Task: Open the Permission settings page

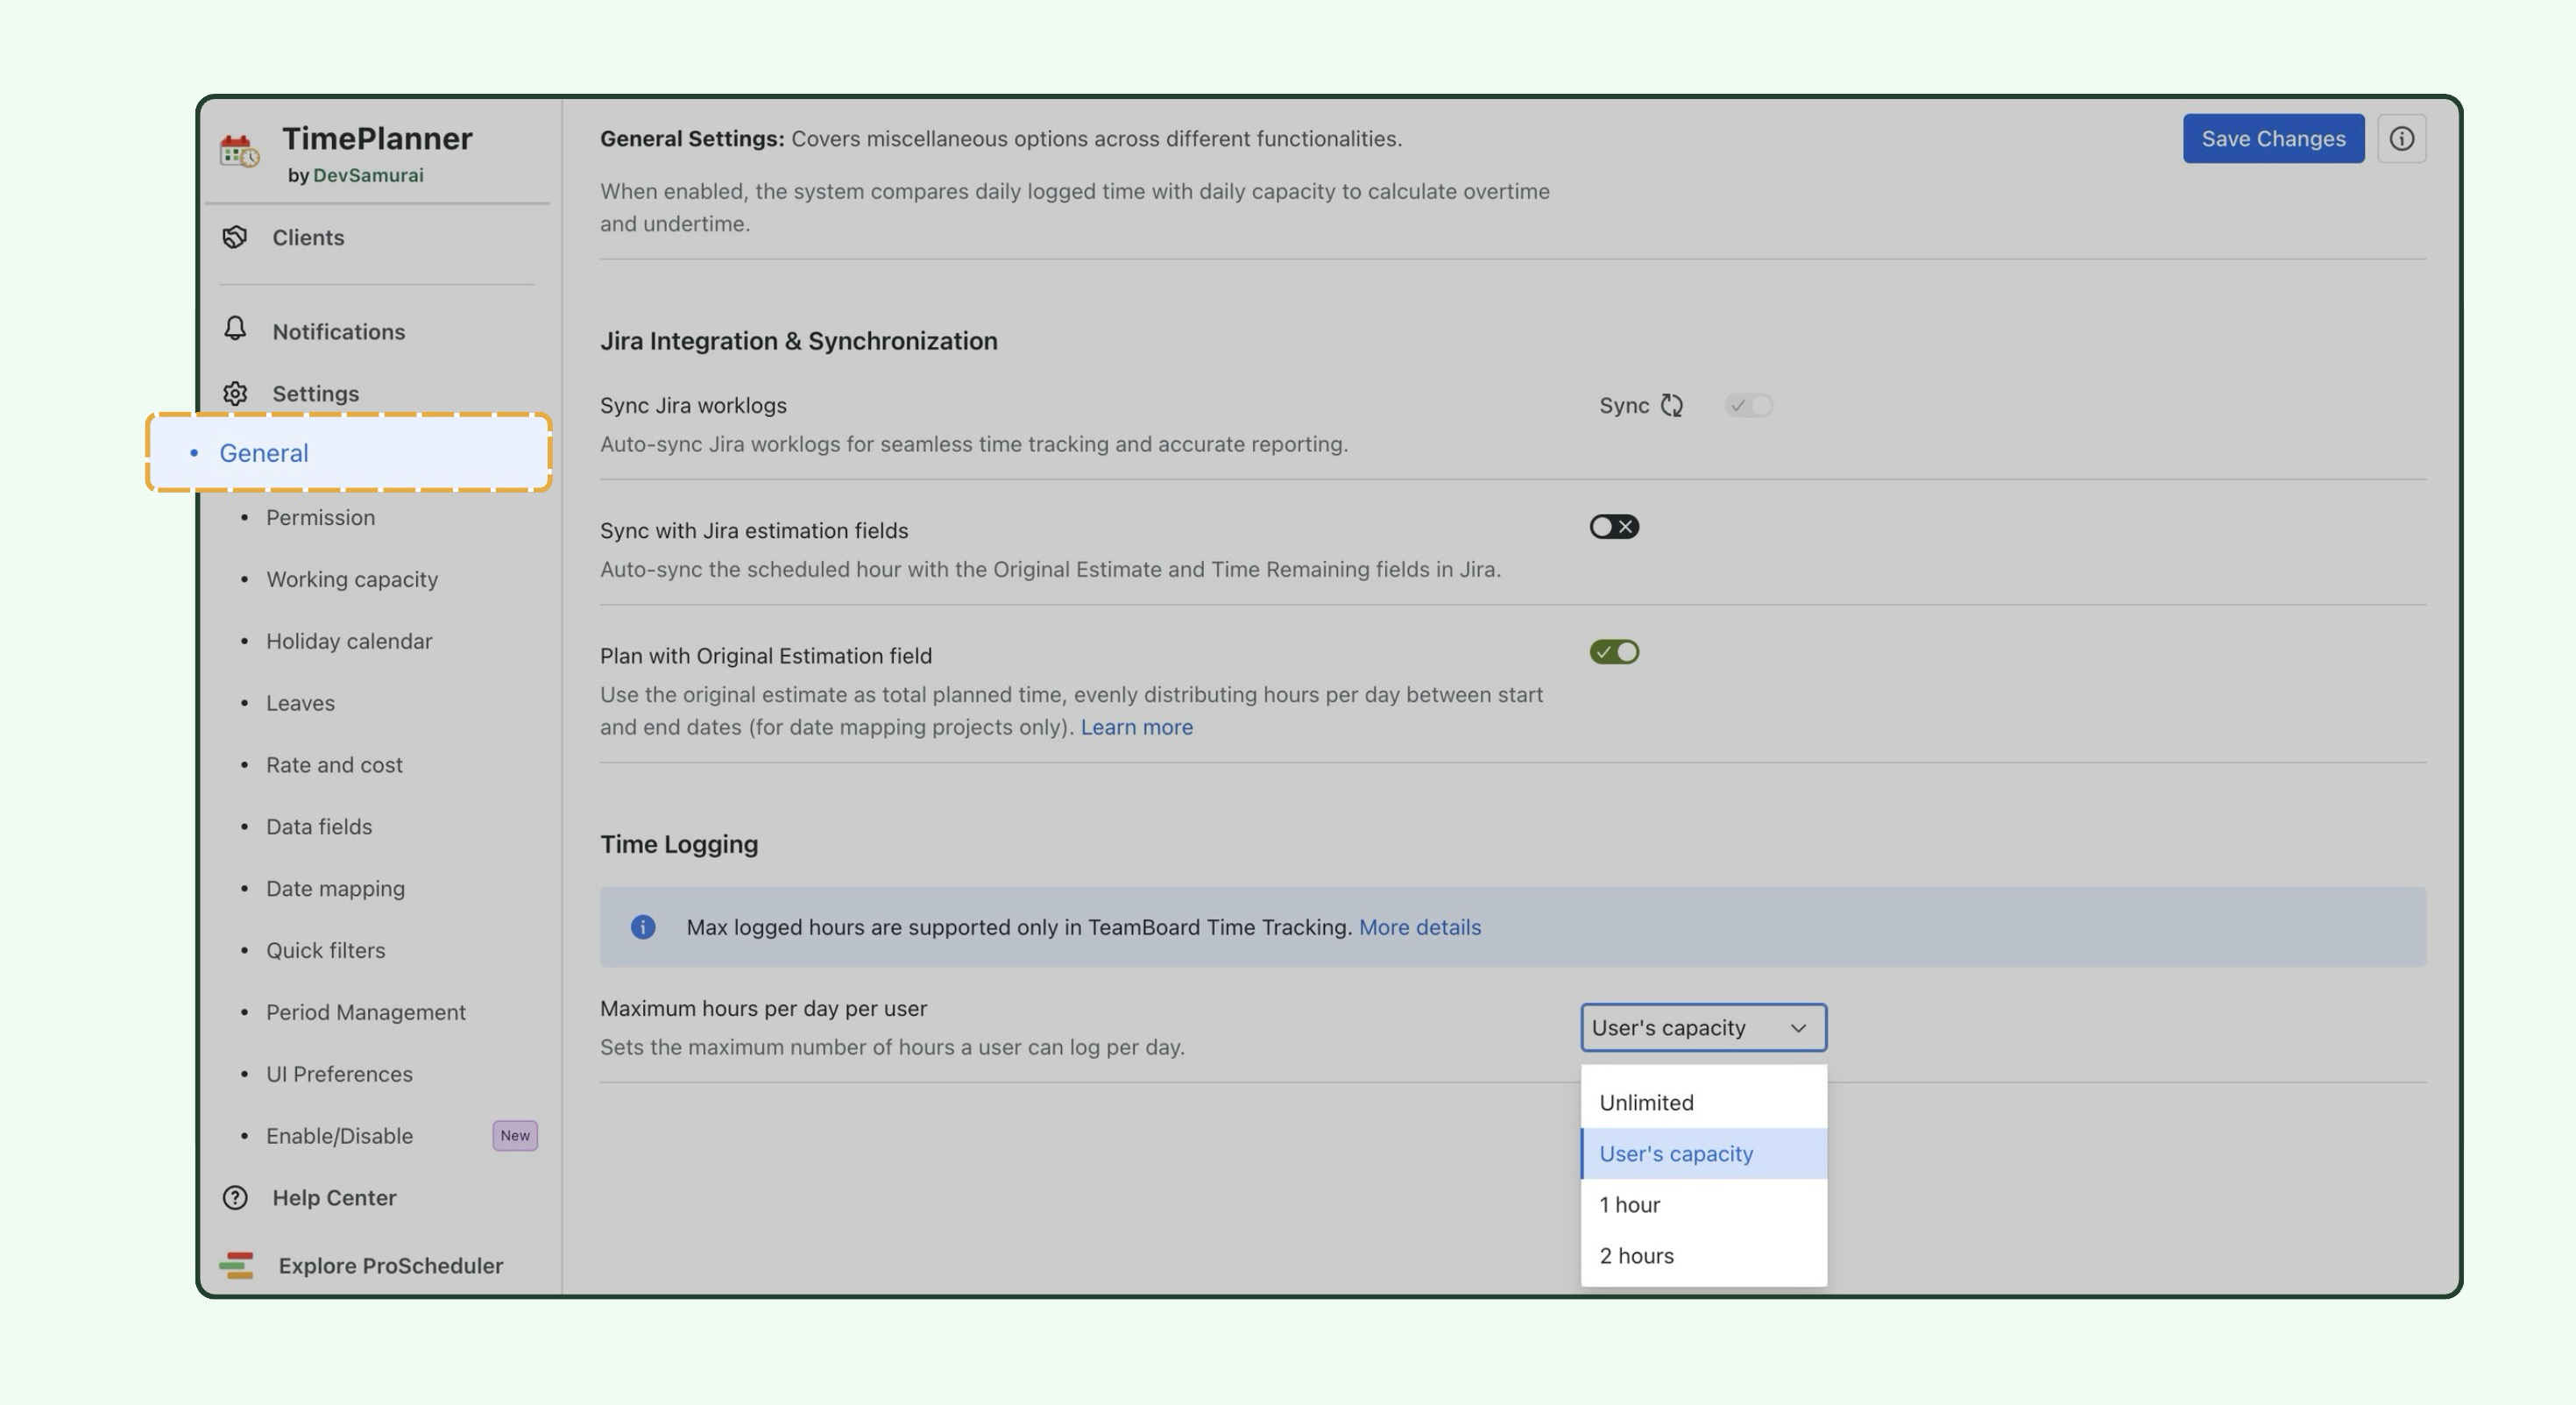Action: 320,517
